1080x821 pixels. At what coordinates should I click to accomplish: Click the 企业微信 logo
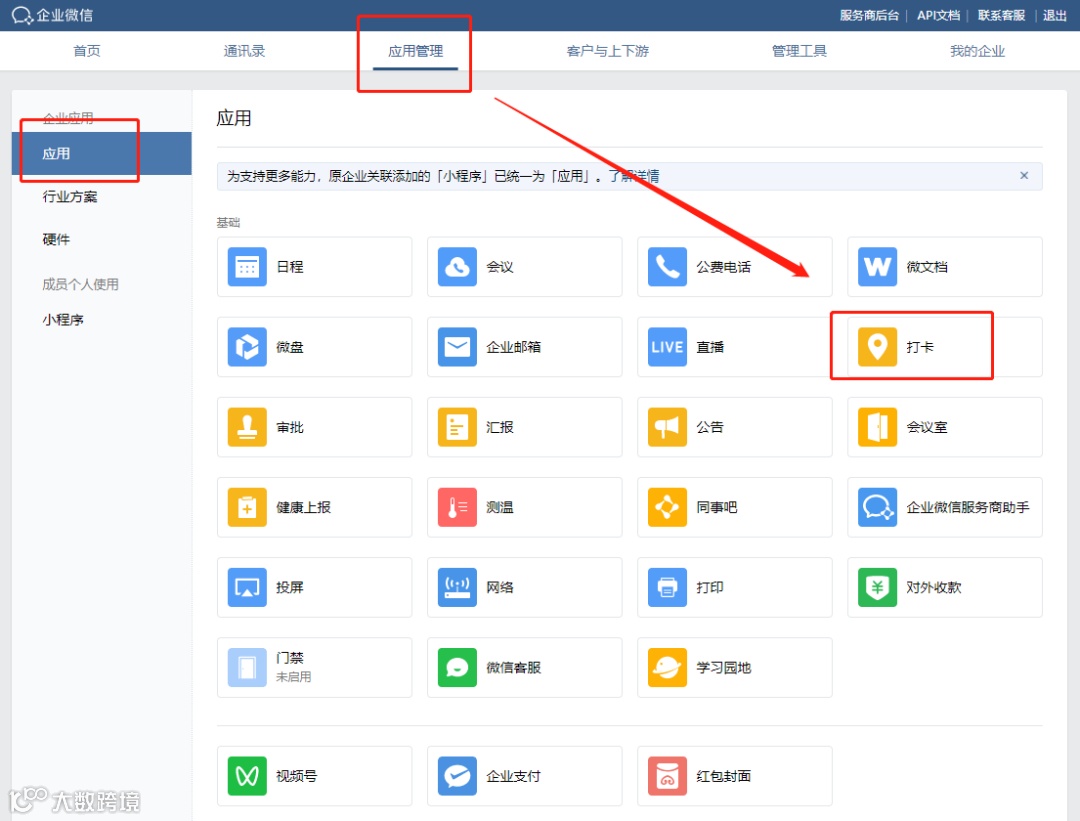coord(52,15)
